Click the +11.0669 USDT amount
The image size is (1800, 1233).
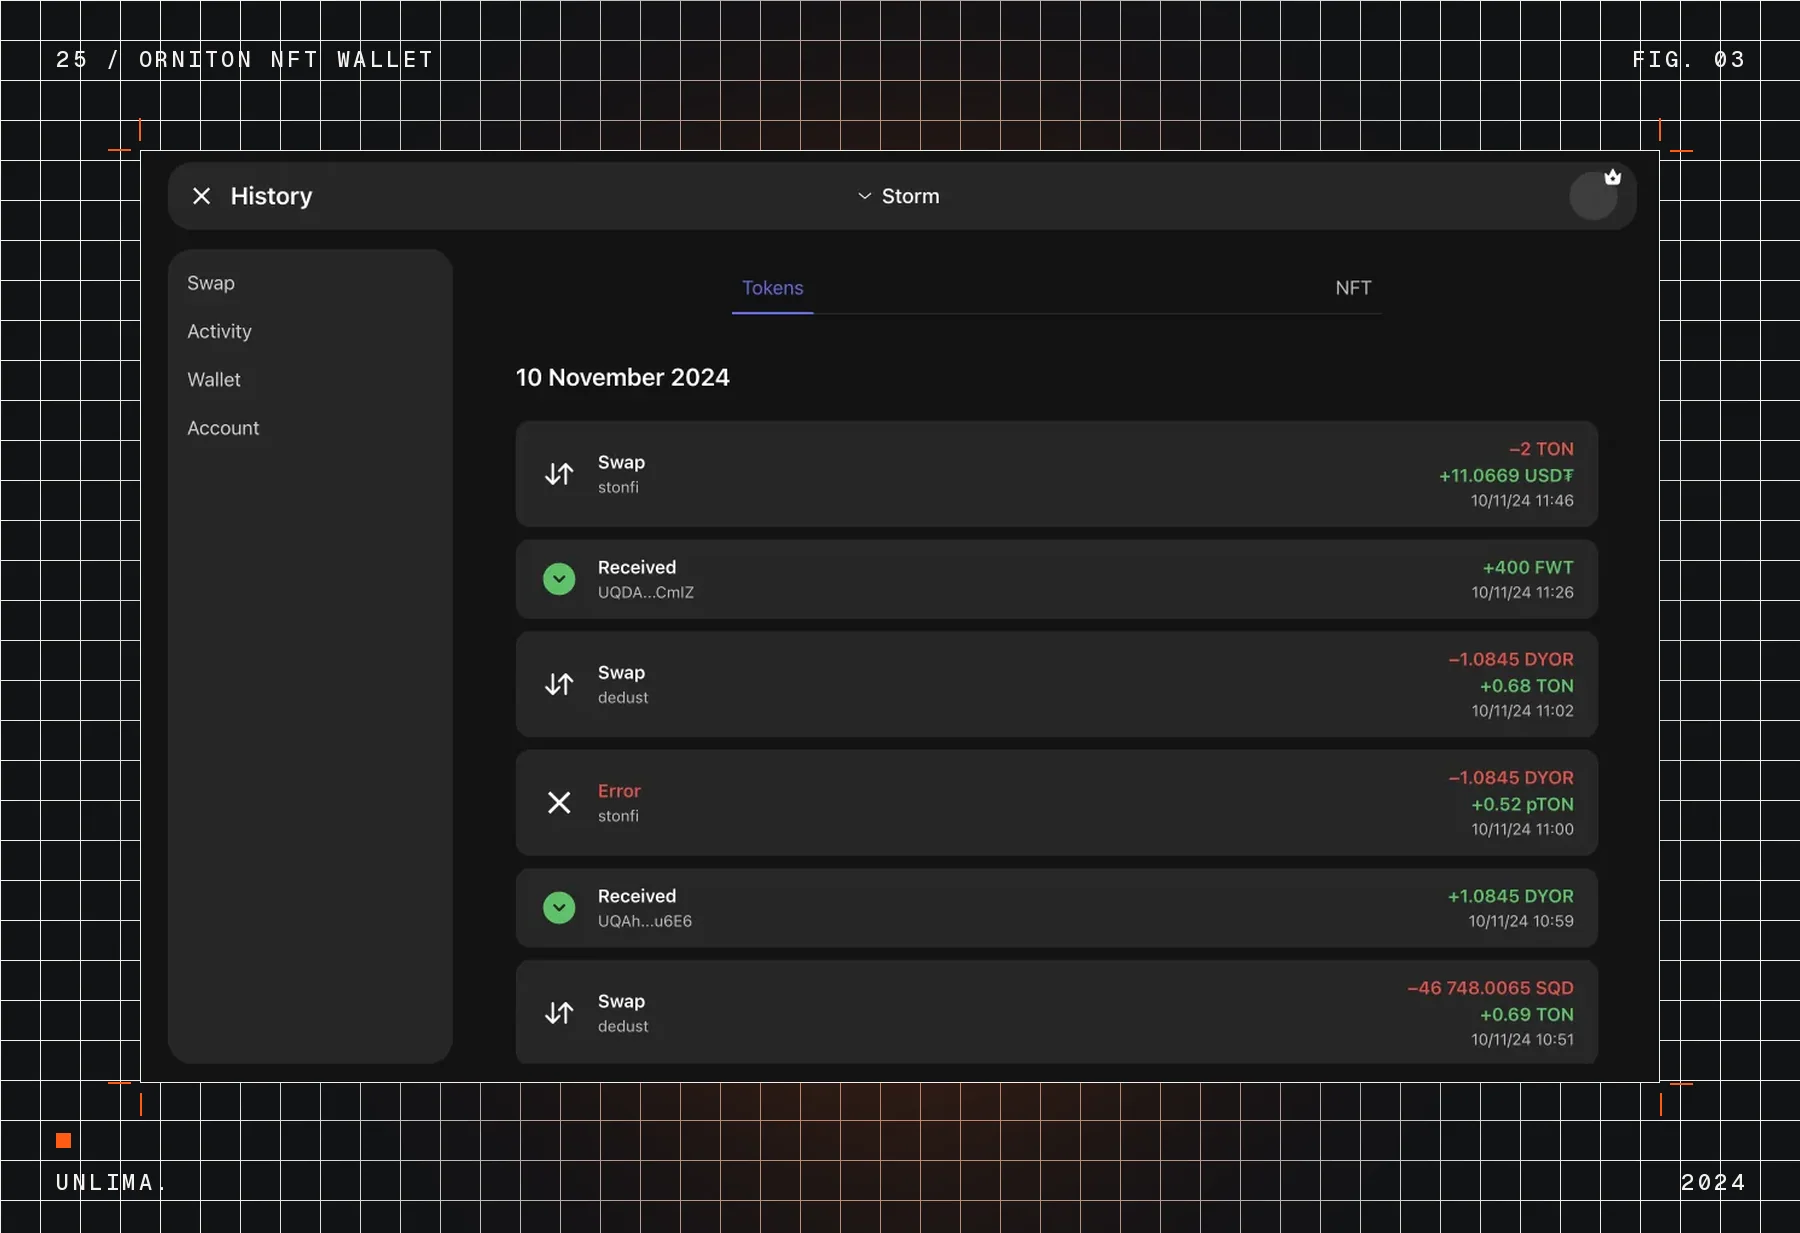[1506, 476]
